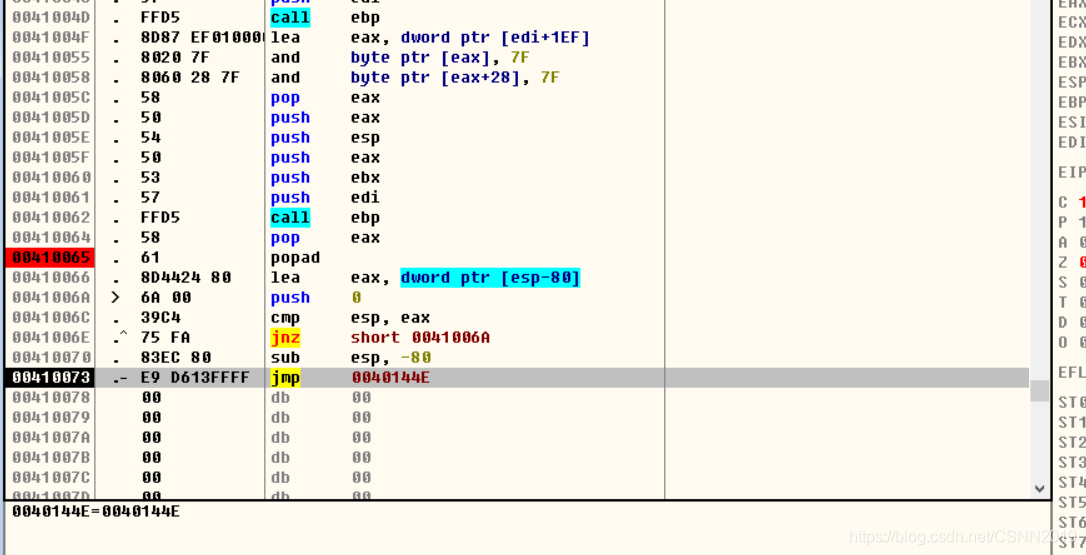Click the EFL register label

1073,372
